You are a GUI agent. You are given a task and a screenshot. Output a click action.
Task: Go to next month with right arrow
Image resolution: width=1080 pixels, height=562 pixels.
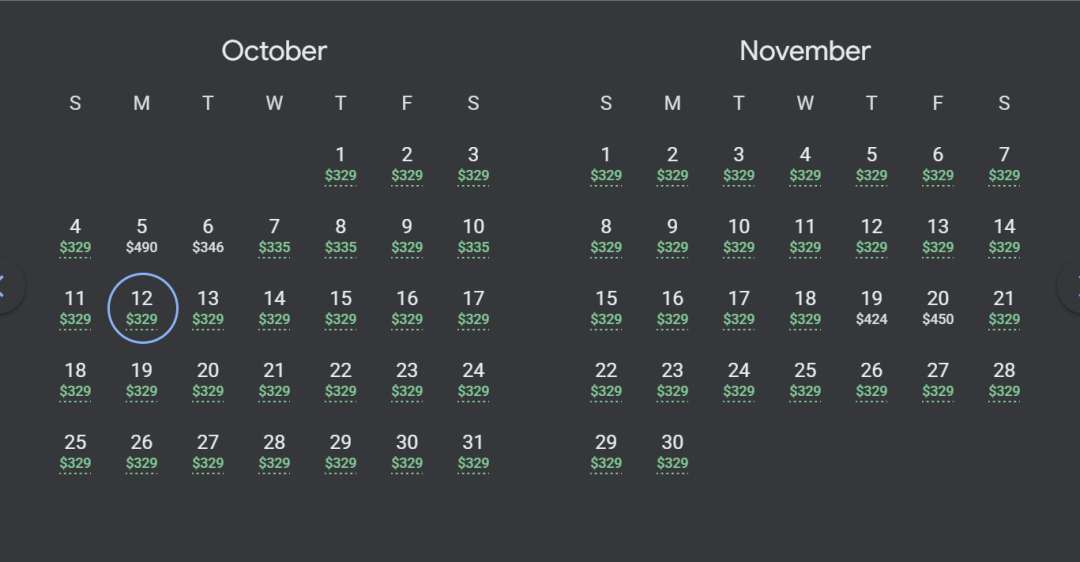[x=1072, y=287]
